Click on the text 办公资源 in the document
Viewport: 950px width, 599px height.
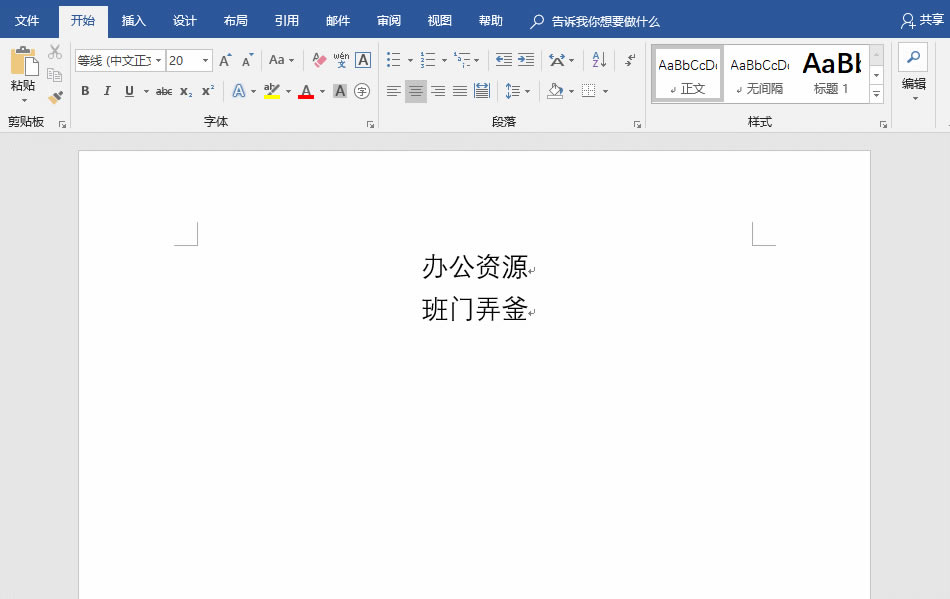tap(475, 267)
